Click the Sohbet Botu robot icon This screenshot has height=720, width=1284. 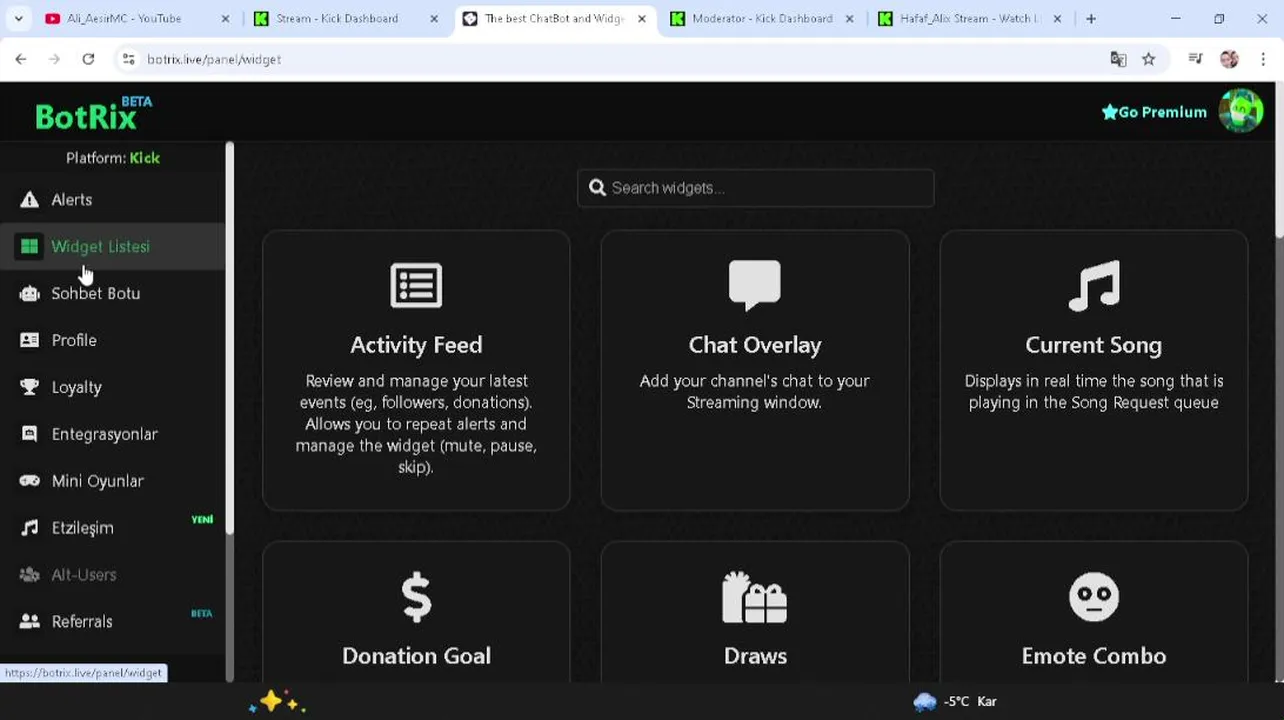click(x=30, y=293)
